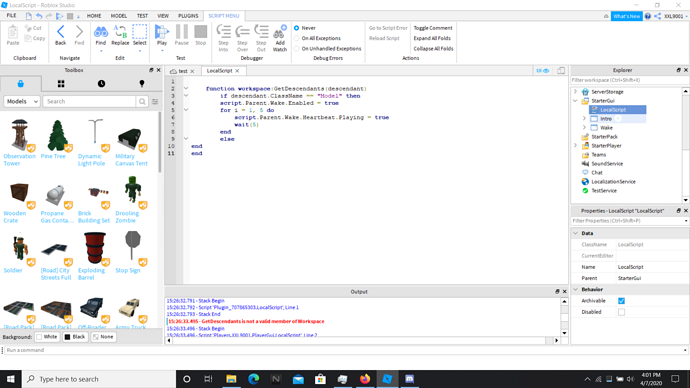Collapse the StarterGui tree node
Viewport: 690px width, 388px height.
click(x=576, y=101)
